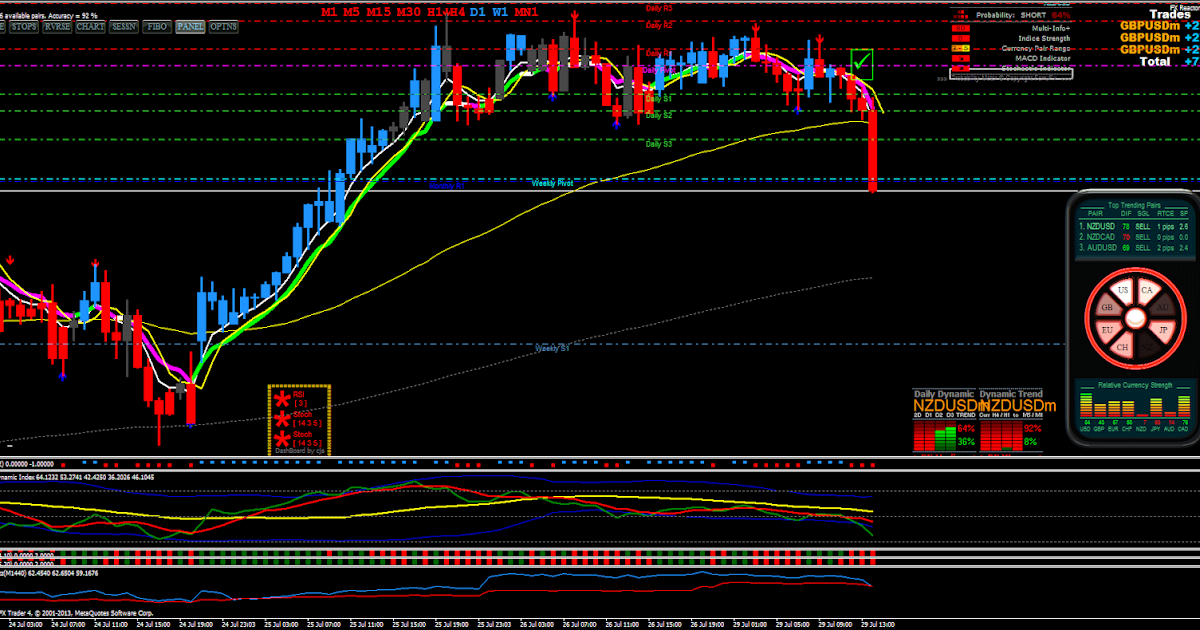Select NZDUSD row in Top Trending Pairs

[1134, 226]
